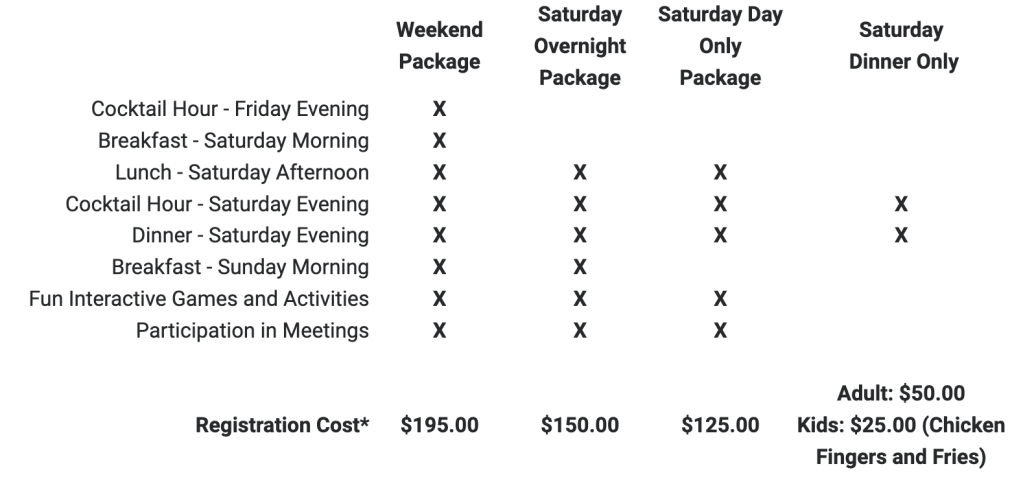This screenshot has height=477, width=1023.
Task: Select Cocktail Hour - Saturday Evening row label
Action: pyautogui.click(x=217, y=204)
